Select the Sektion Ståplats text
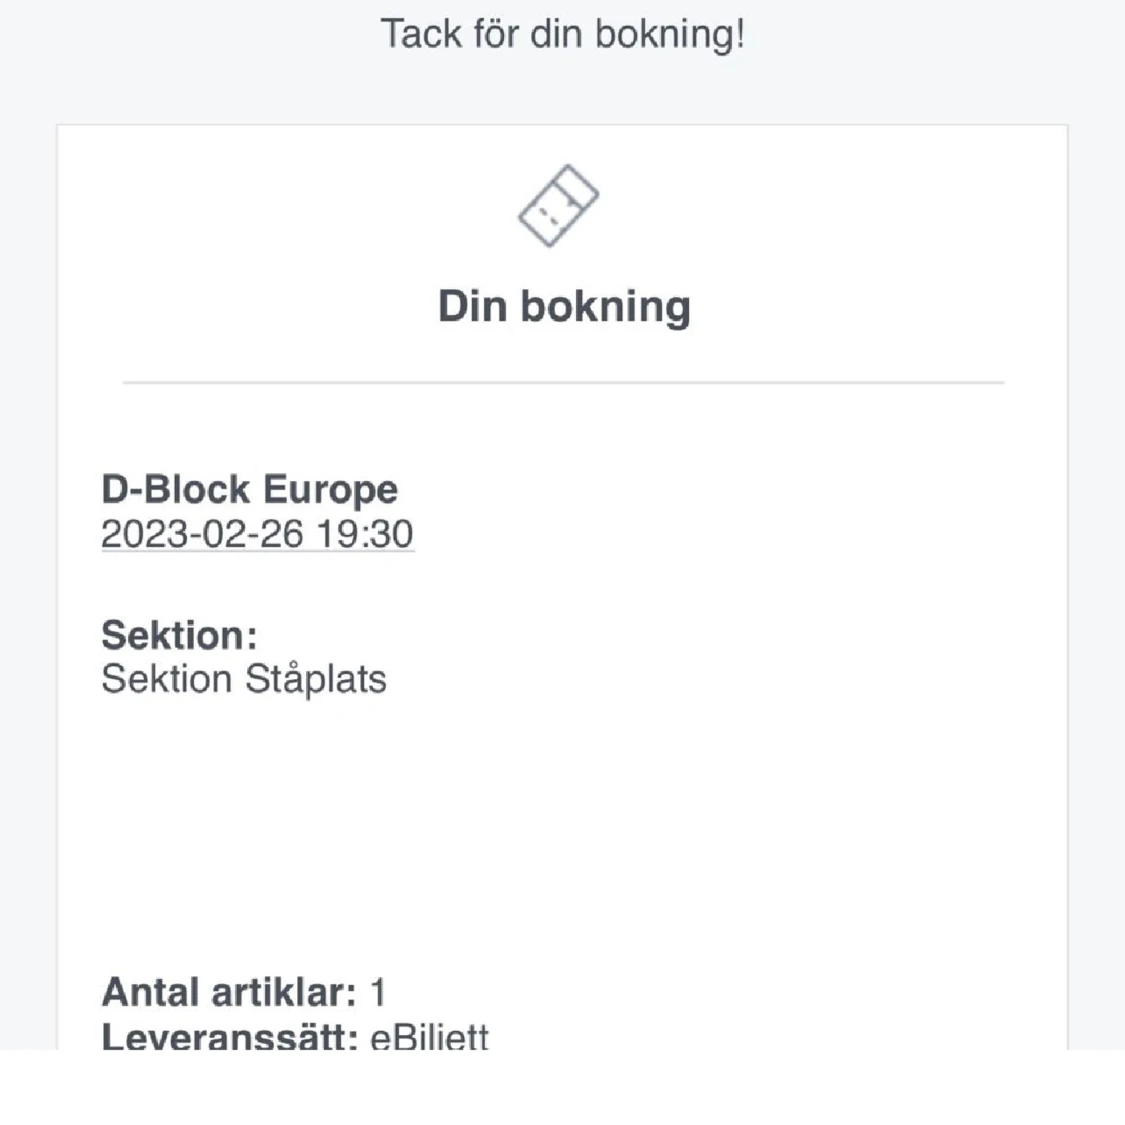Viewport: 1125px width, 1125px height. click(x=244, y=679)
